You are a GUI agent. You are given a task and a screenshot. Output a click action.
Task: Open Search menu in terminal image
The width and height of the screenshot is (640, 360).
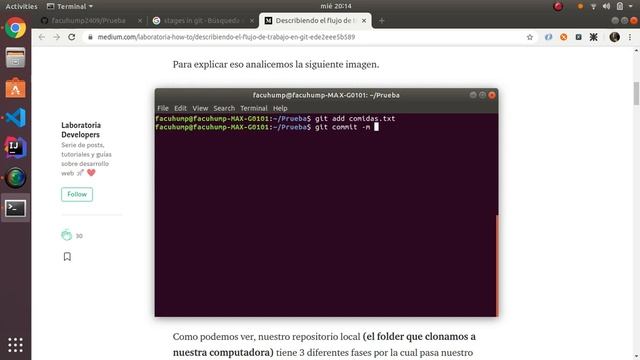pos(224,108)
